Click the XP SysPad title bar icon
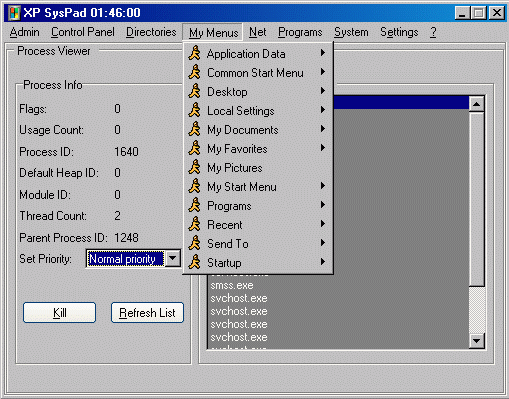This screenshot has height=399, width=509. (x=14, y=13)
